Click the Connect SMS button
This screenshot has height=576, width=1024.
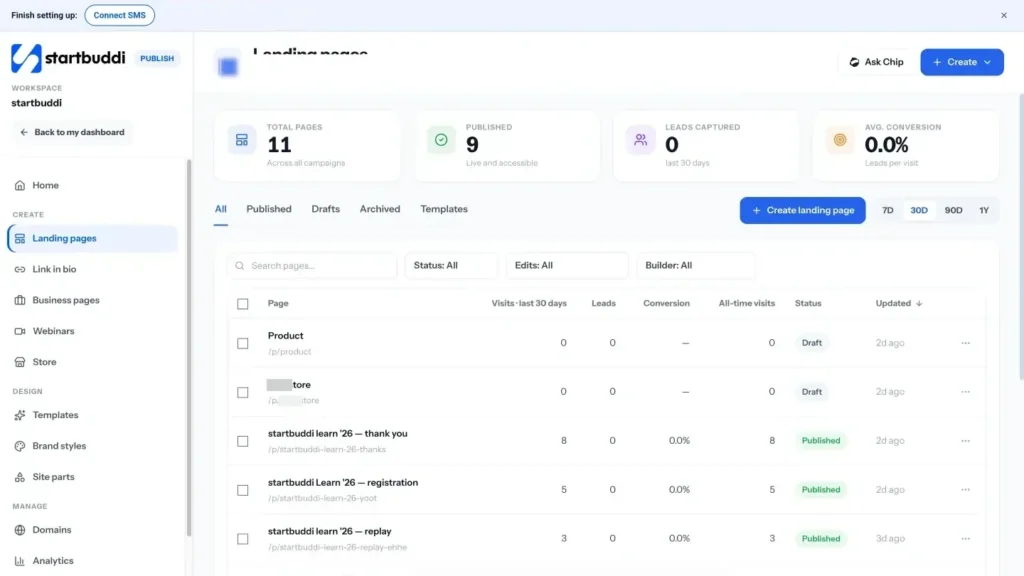(x=120, y=15)
